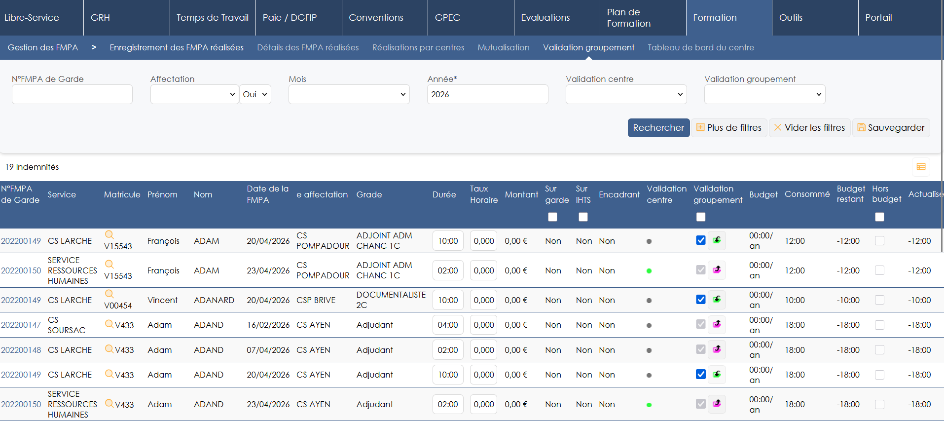Tick the Sur IHTS header checkbox
The height and width of the screenshot is (421, 944).
tap(583, 217)
